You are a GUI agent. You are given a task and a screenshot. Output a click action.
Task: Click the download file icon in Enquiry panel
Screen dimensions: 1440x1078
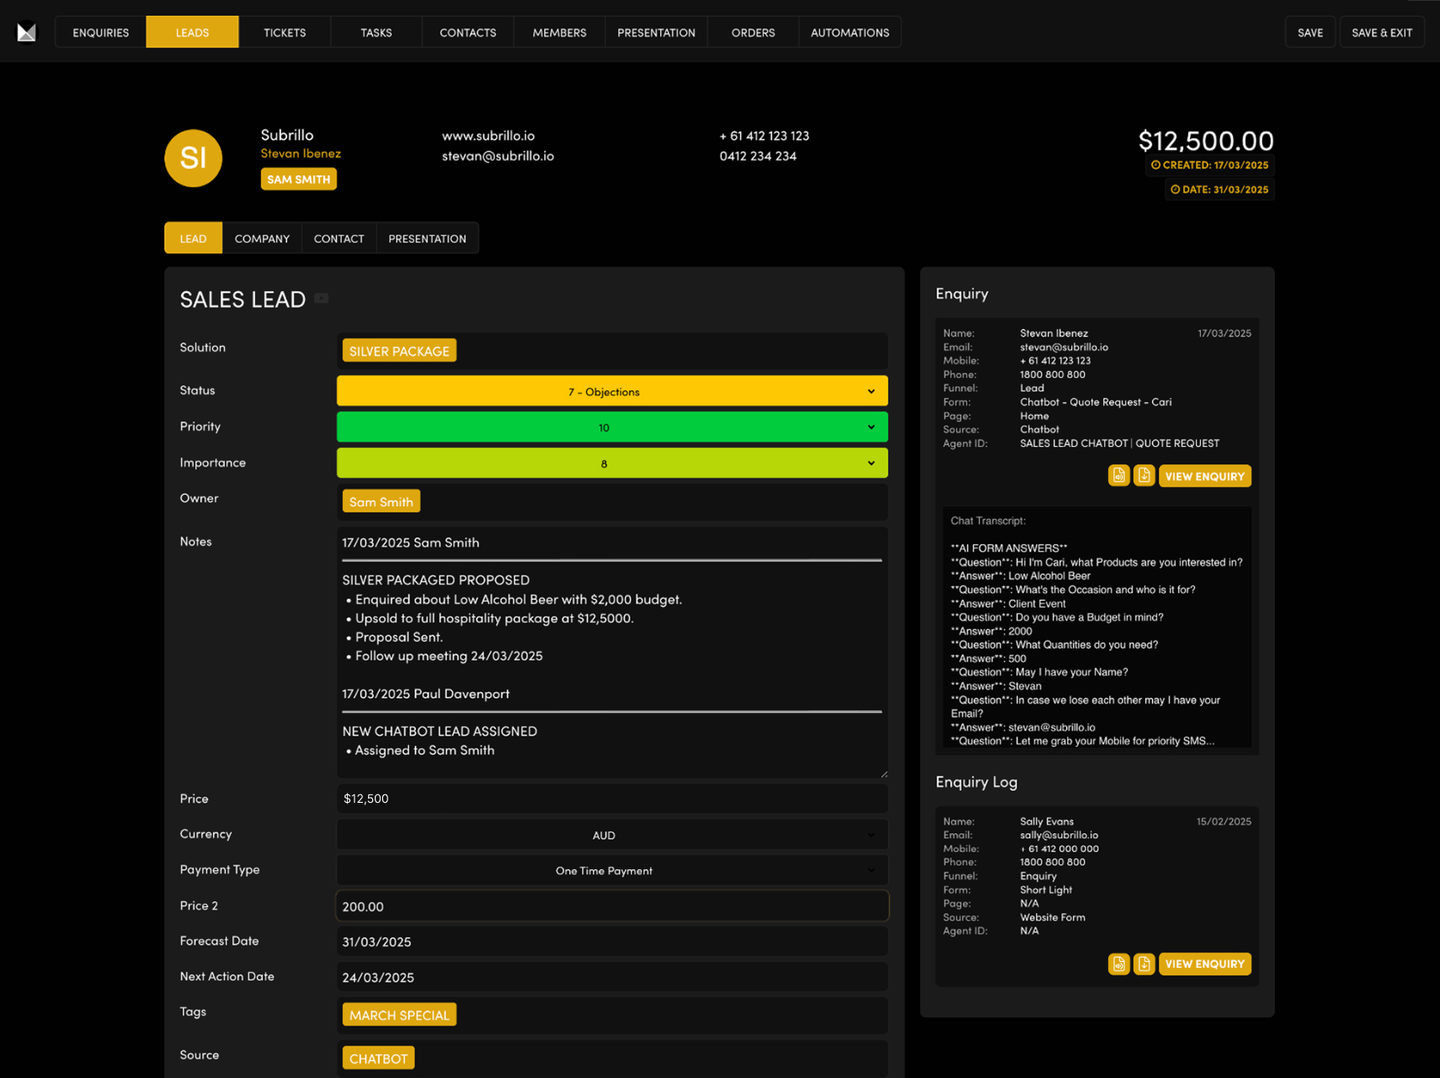[1144, 476]
